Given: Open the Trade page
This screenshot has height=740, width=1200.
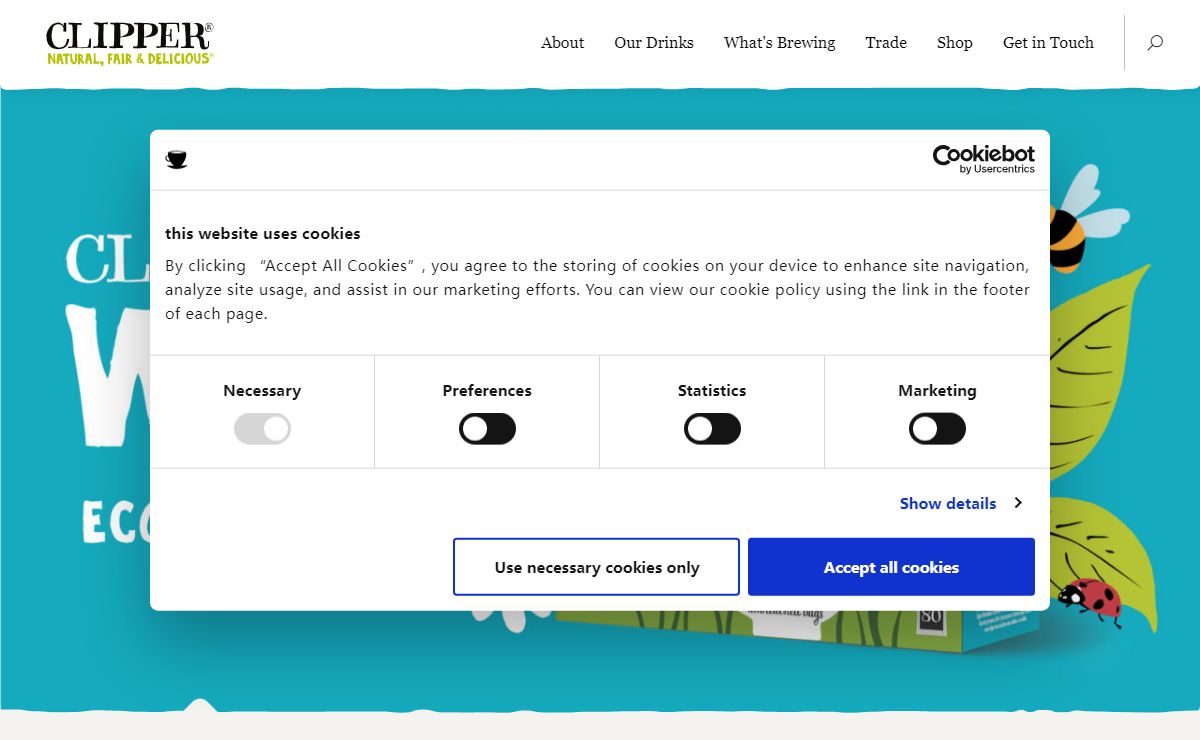Looking at the screenshot, I should coord(886,43).
